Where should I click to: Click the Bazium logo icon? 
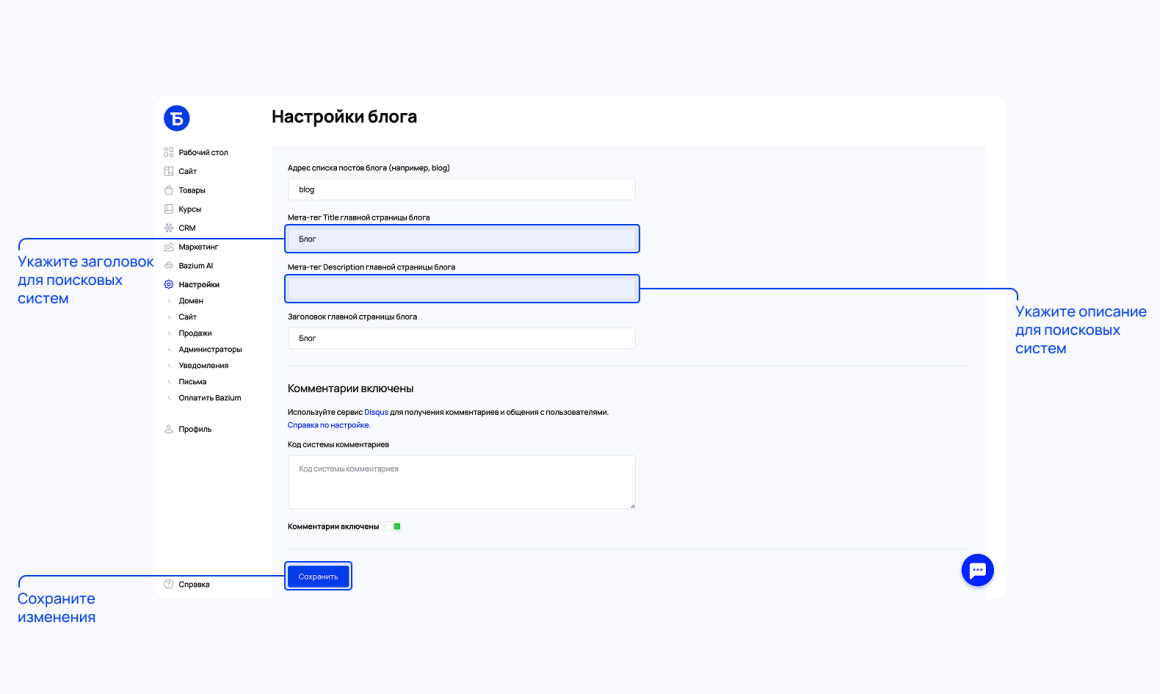point(177,118)
